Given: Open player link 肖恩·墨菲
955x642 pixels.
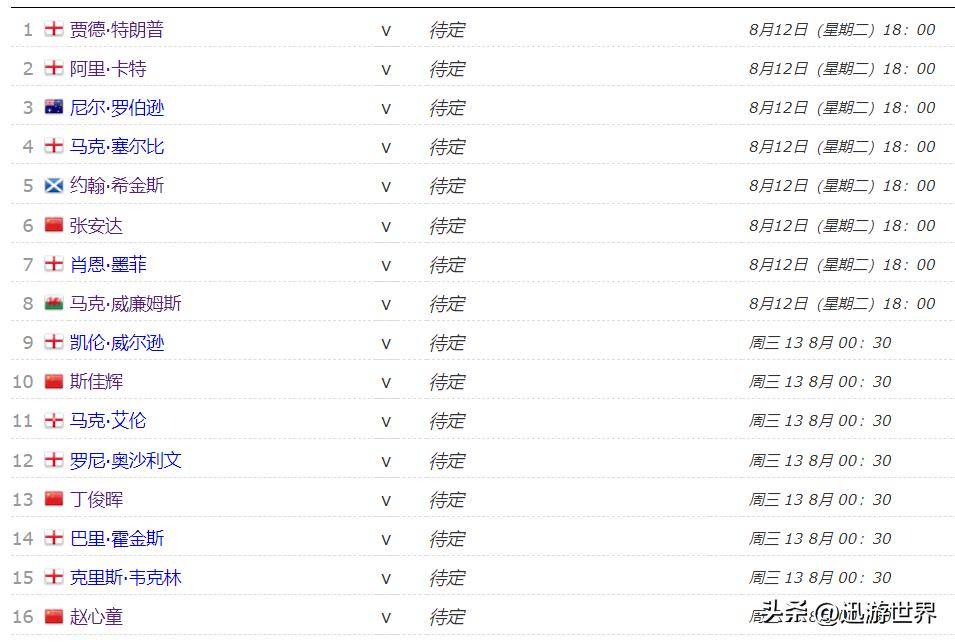Looking at the screenshot, I should (108, 264).
